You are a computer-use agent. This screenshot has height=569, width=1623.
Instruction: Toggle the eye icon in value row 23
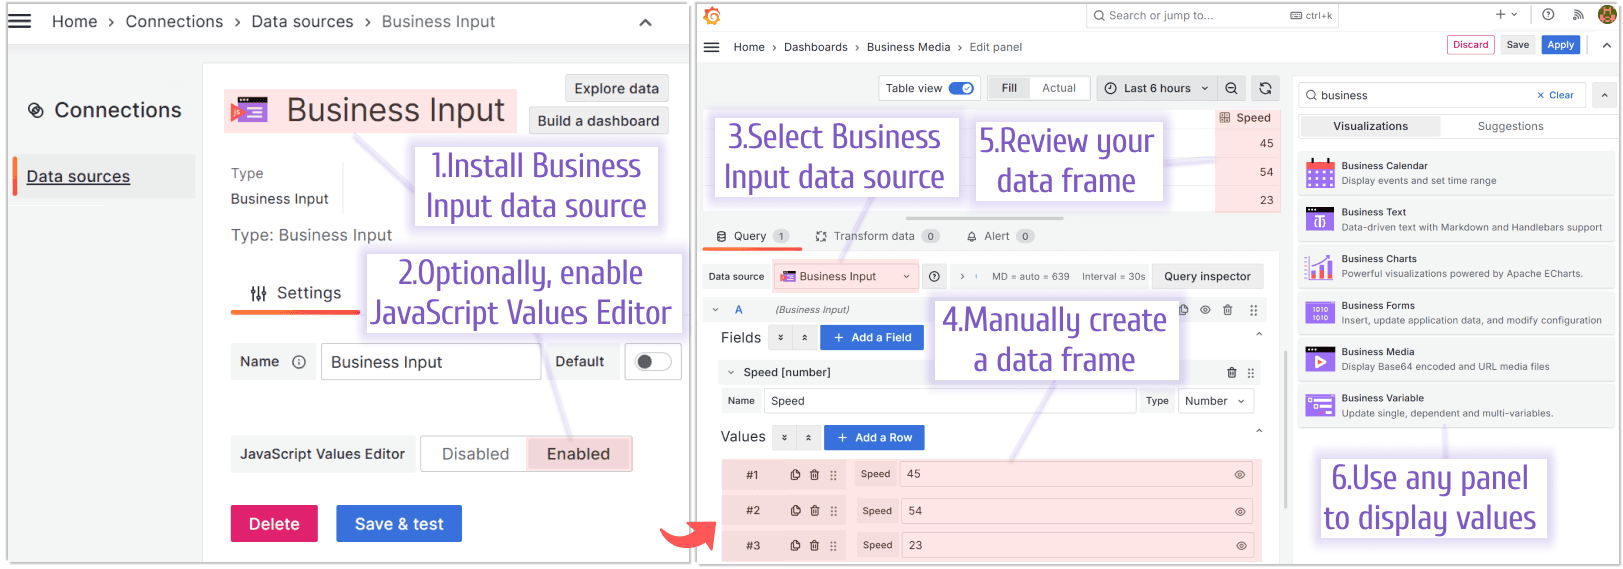click(x=1241, y=546)
